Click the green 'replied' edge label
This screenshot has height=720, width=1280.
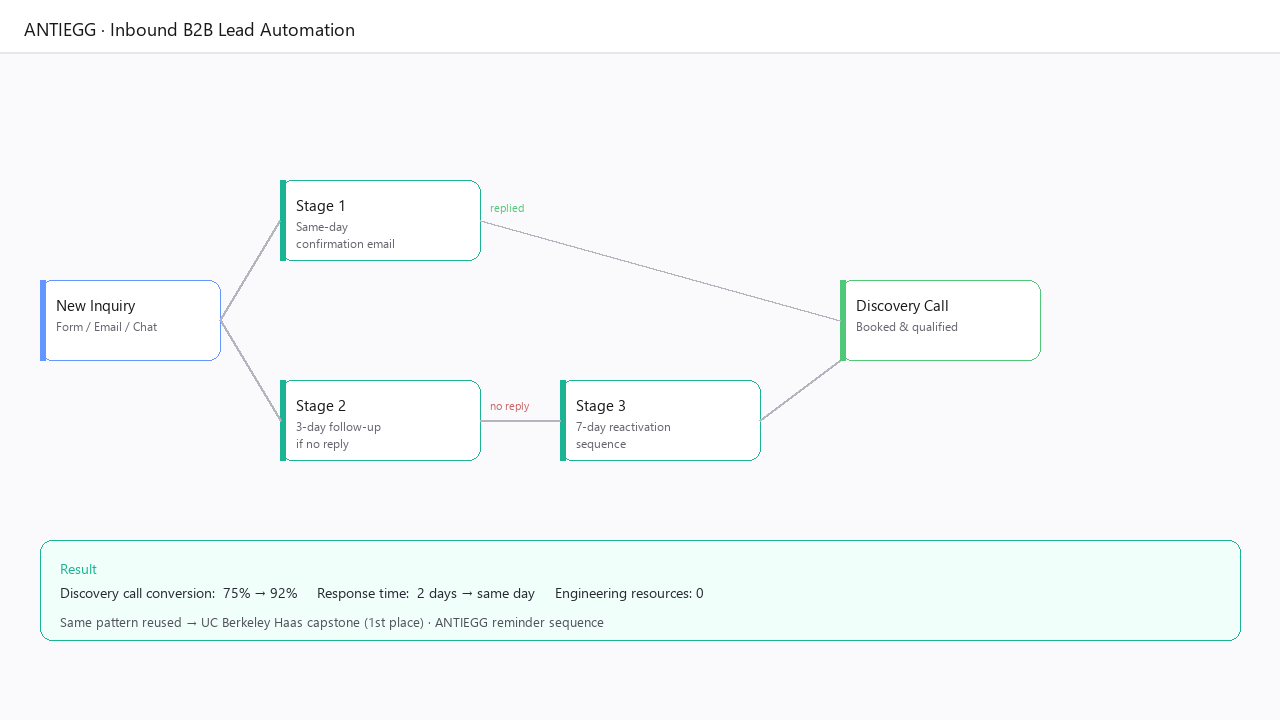tap(507, 208)
